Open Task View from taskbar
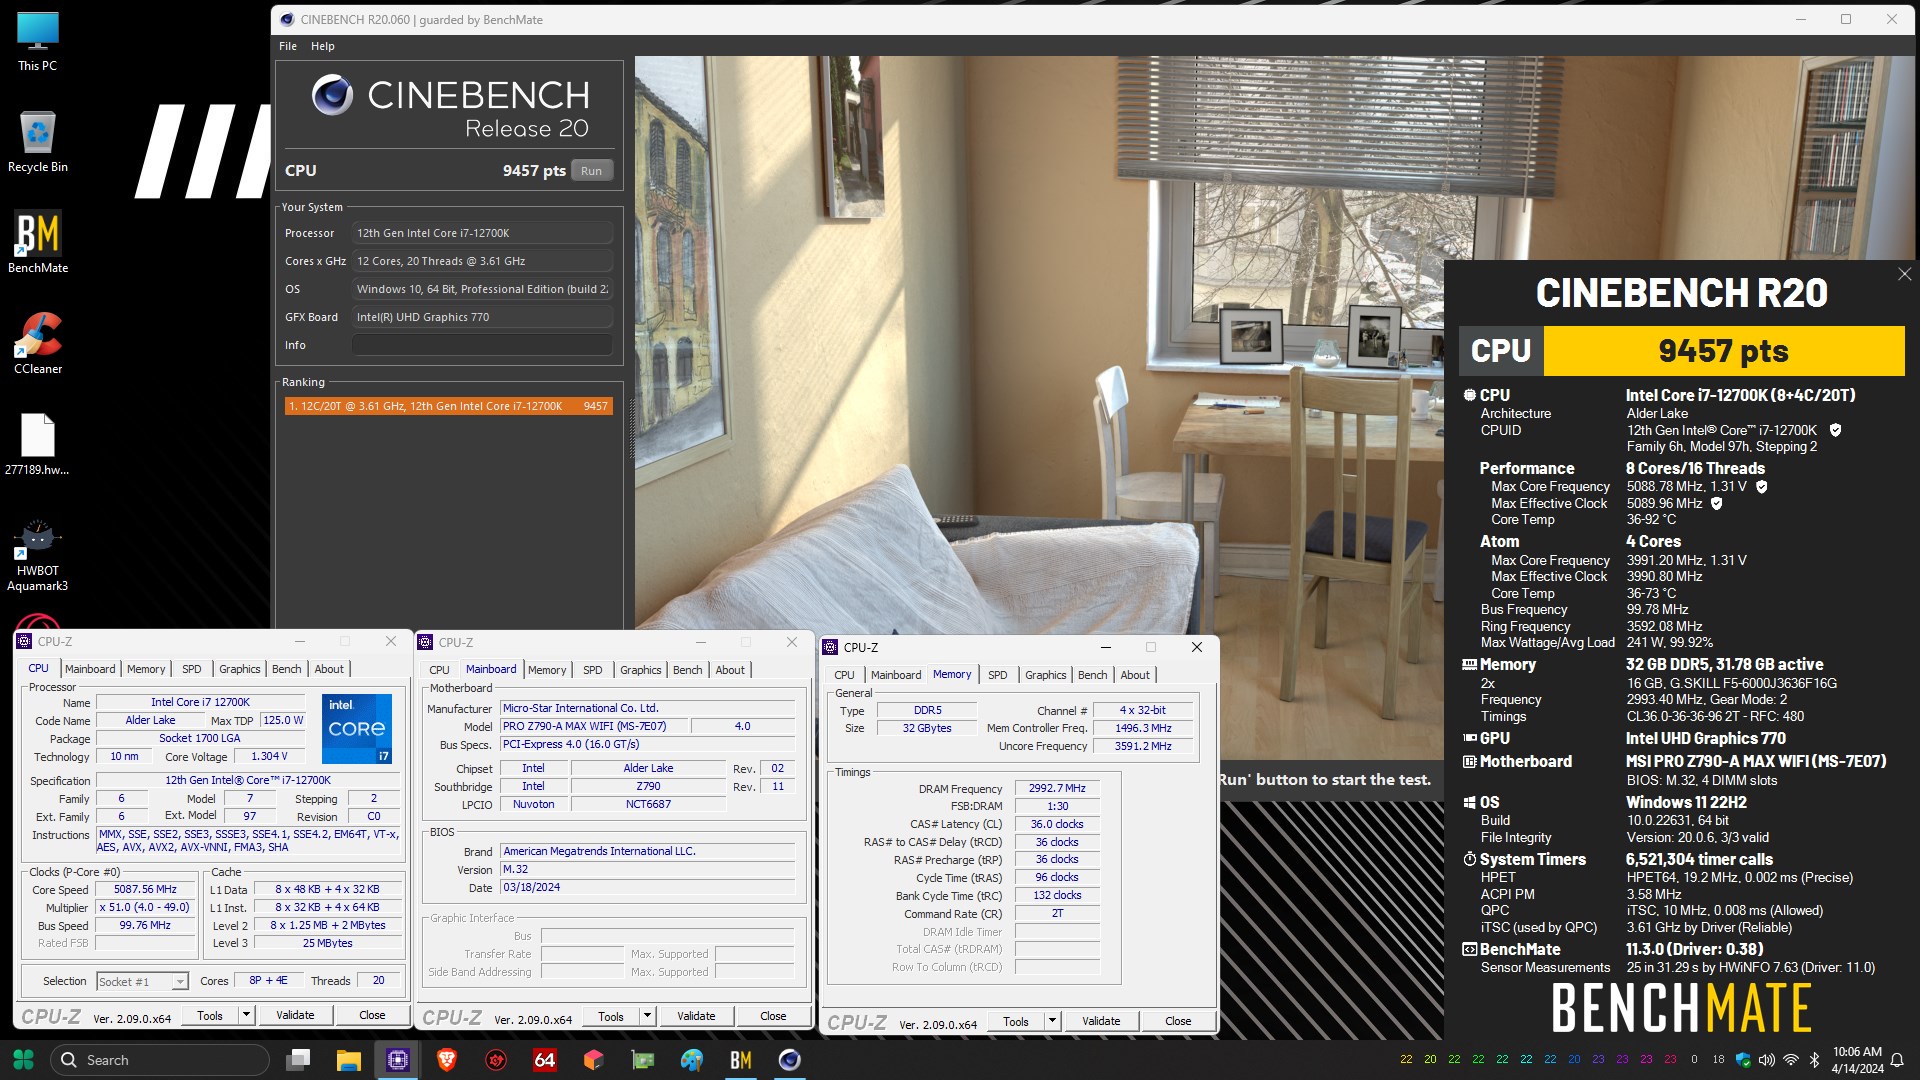Image resolution: width=1920 pixels, height=1080 pixels. pos(298,1060)
